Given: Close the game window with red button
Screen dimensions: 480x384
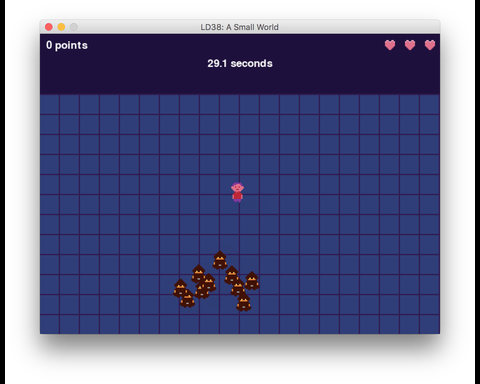Looking at the screenshot, I should pyautogui.click(x=49, y=27).
